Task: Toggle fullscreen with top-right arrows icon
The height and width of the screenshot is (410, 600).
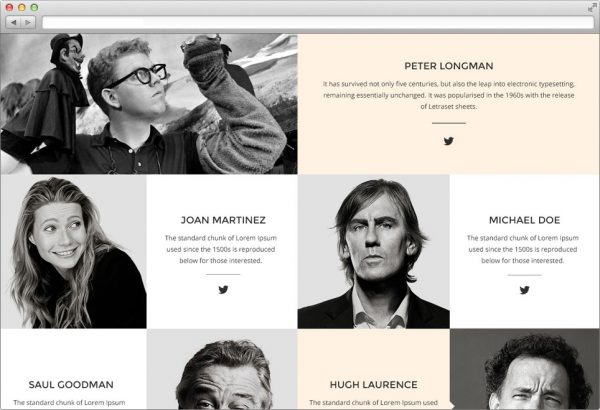Action: [x=592, y=7]
